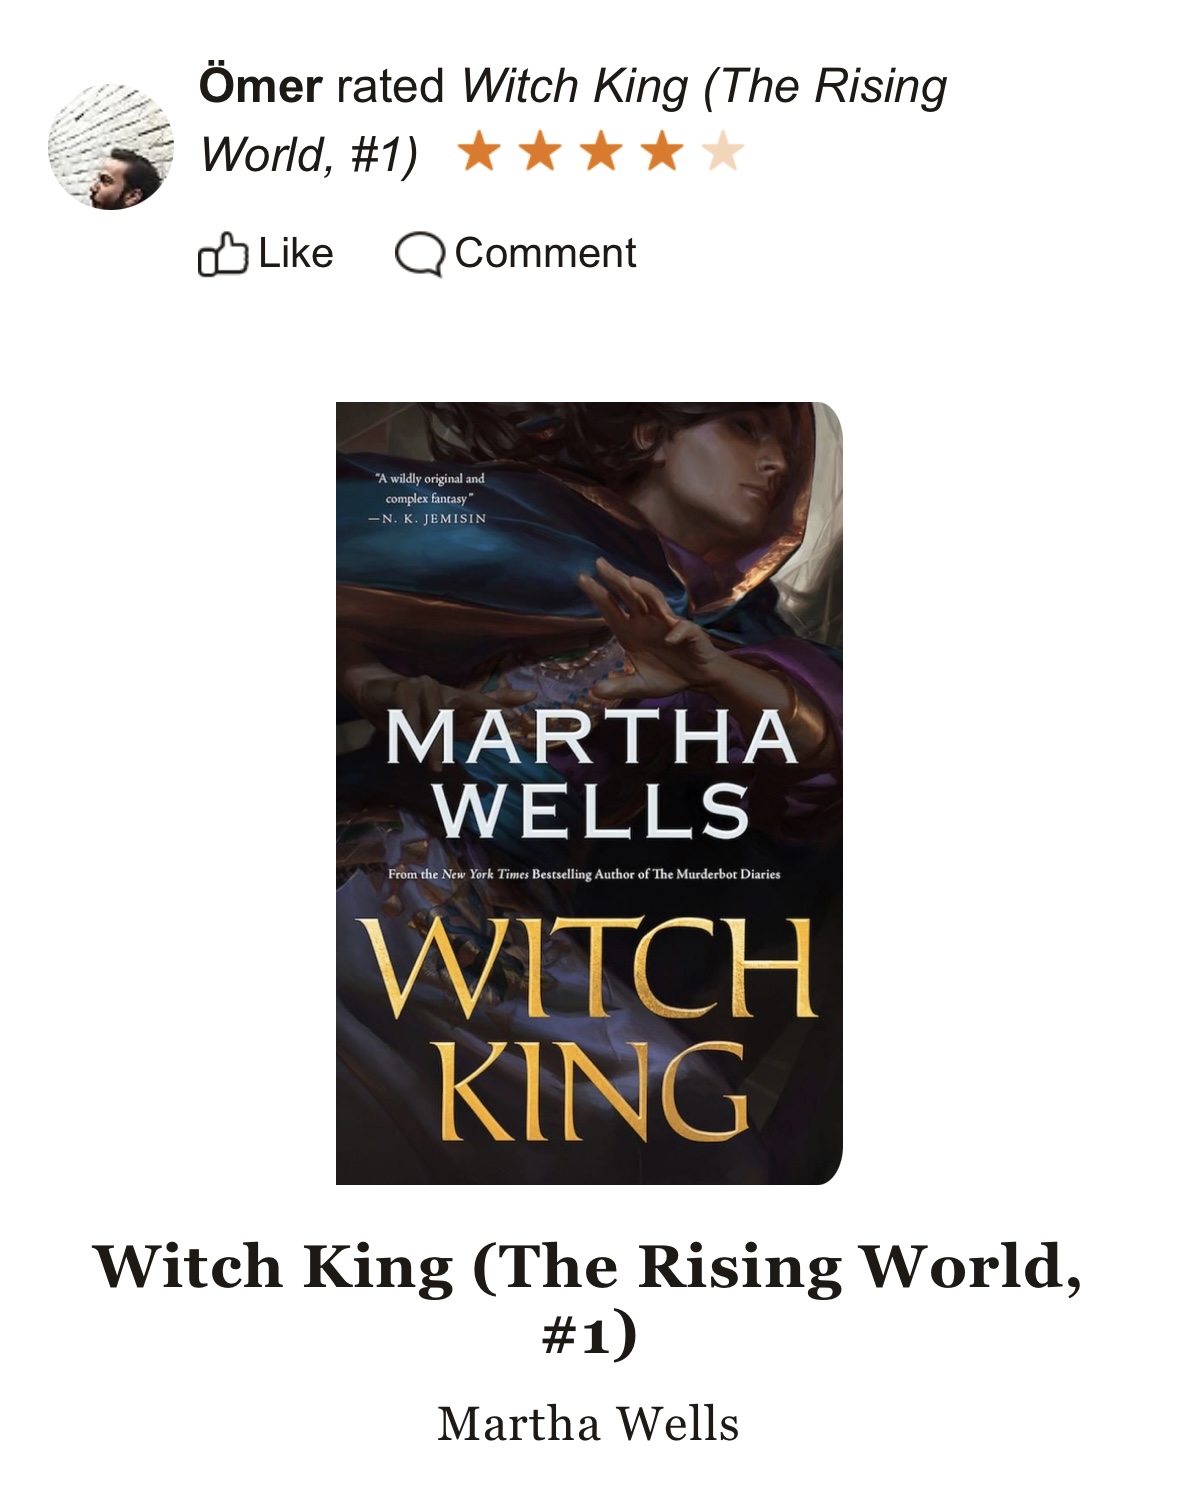Click the Like text button
Image resolution: width=1179 pixels, height=1496 pixels.
coord(295,254)
